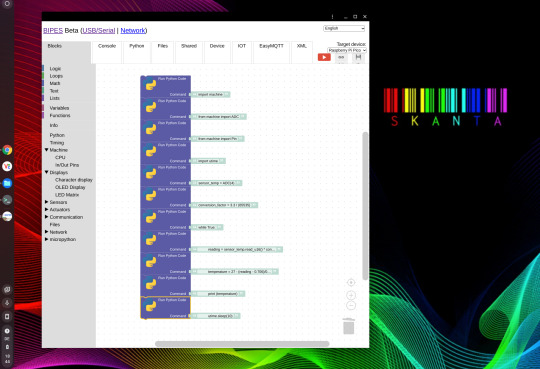
Task: Open the Network link in the header
Action: tap(133, 30)
